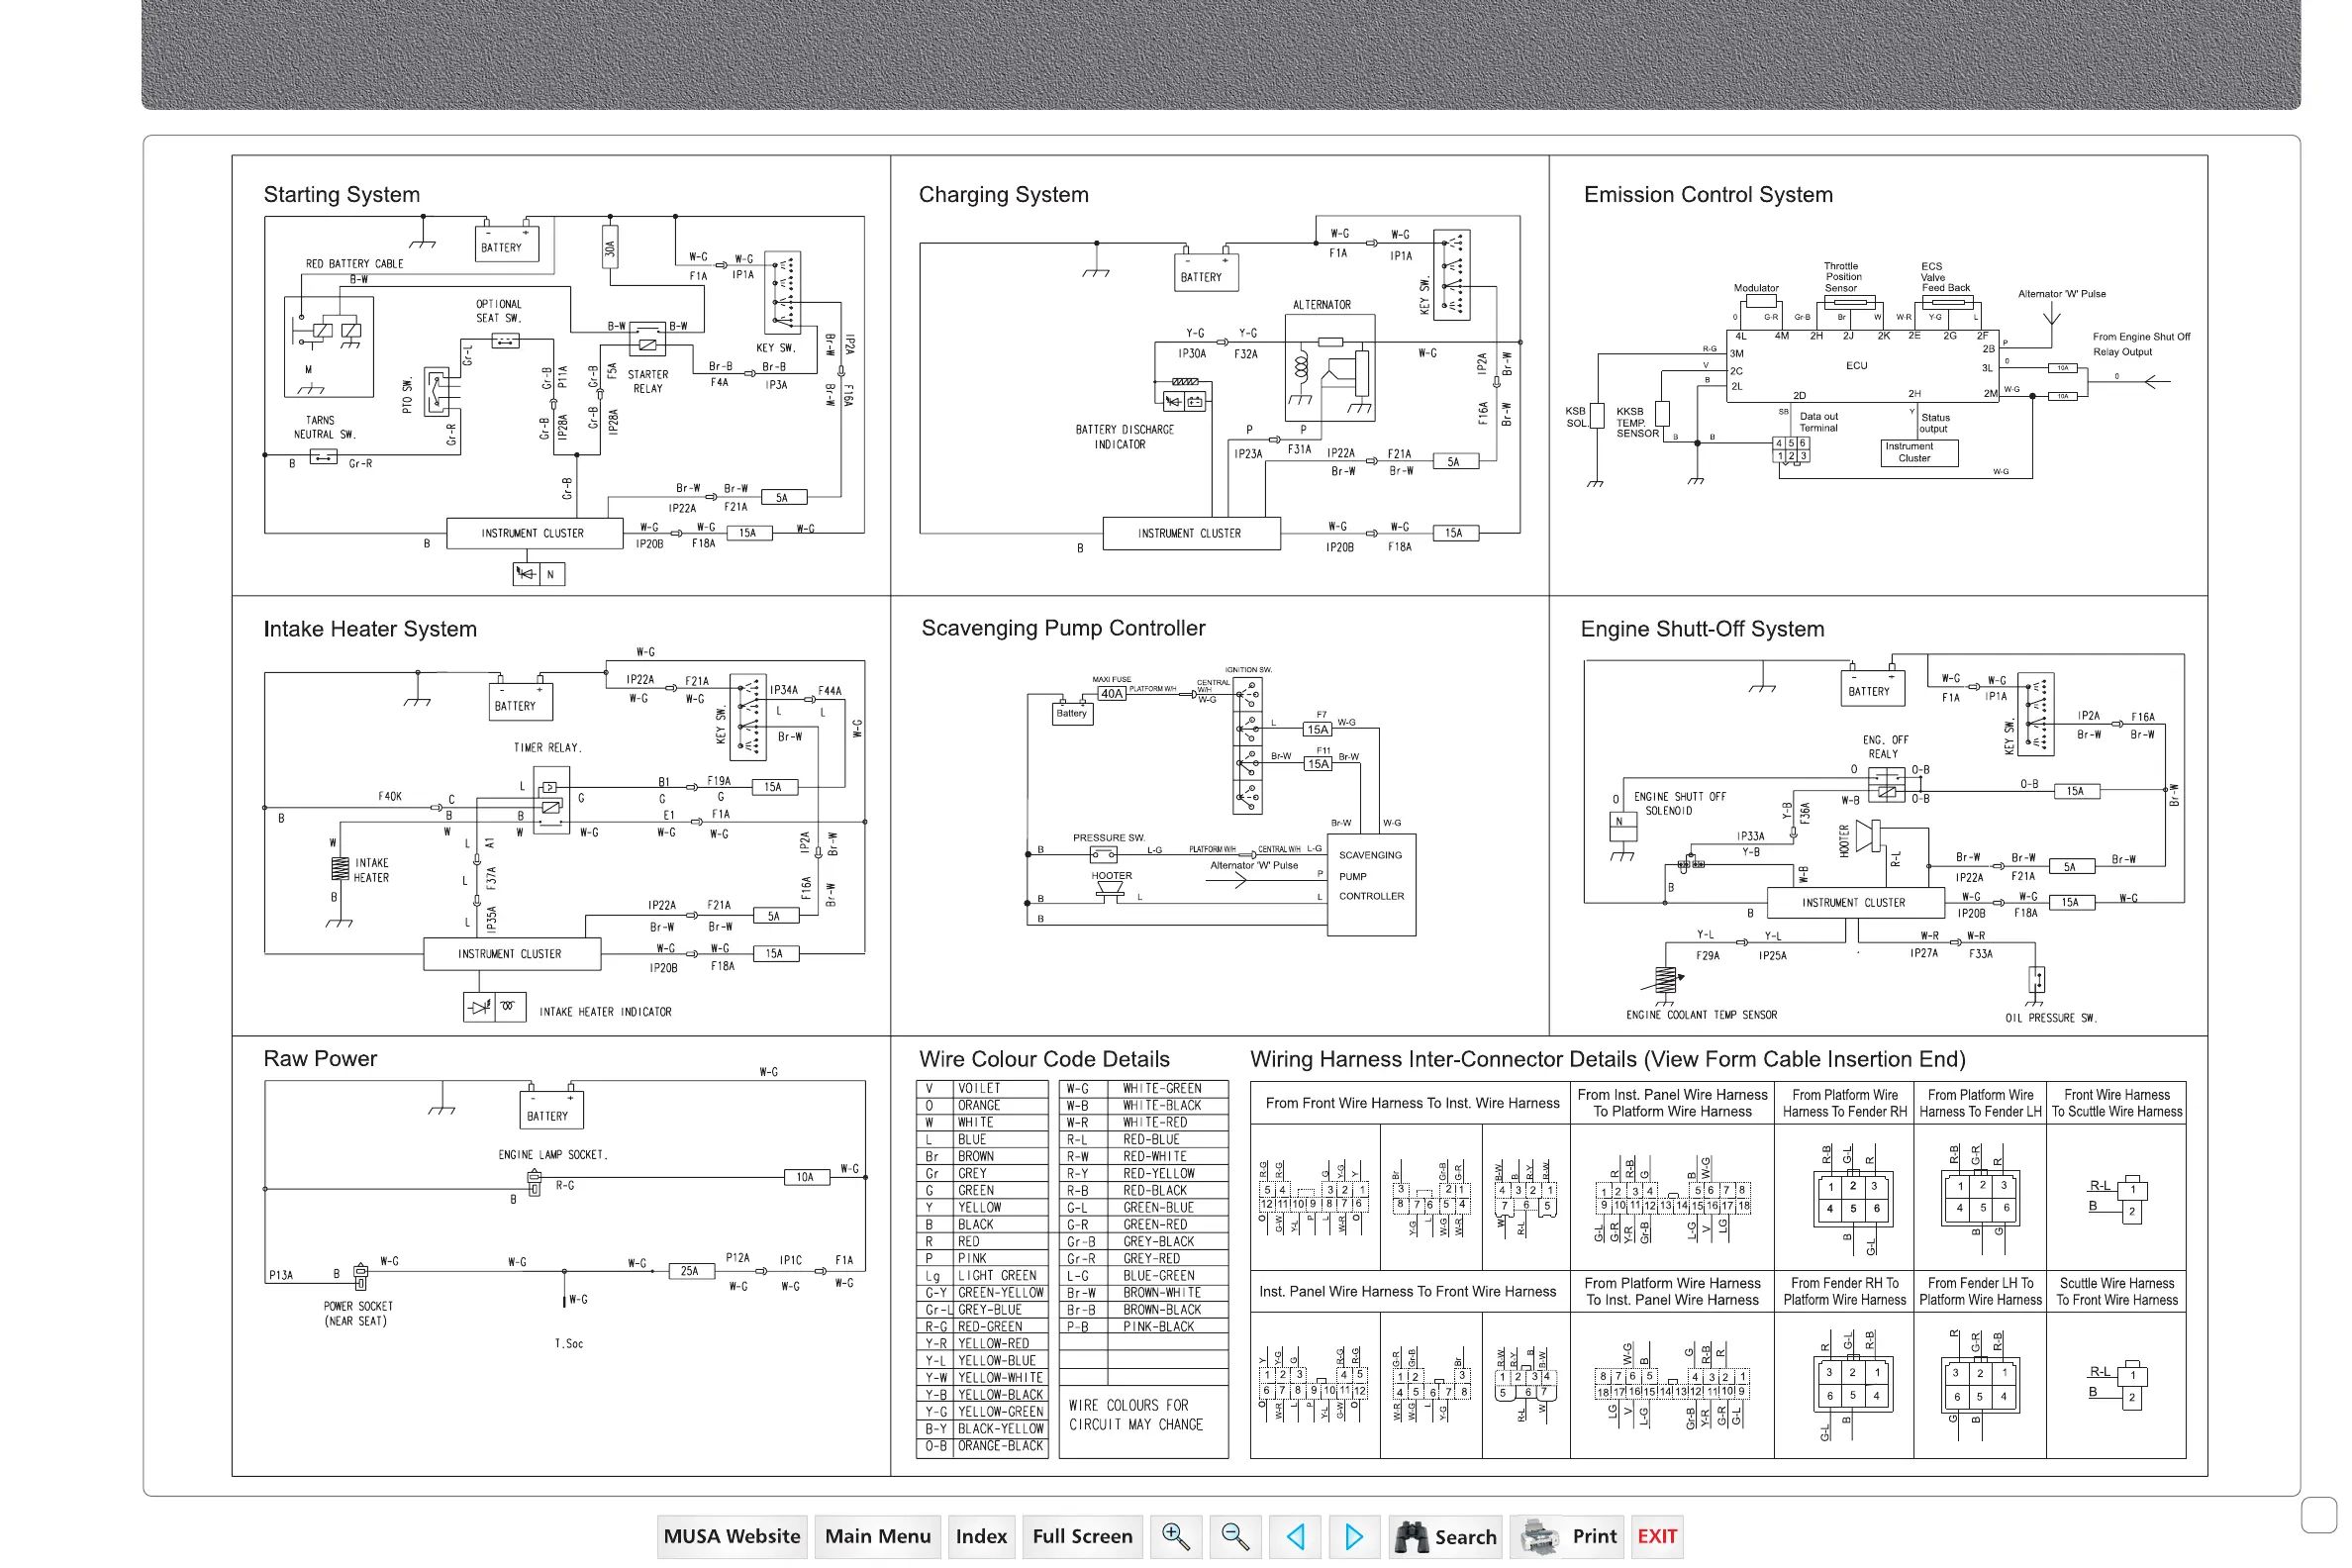This screenshot has width=2352, height=1568.
Task: Click the Scavenging Pump Controller title
Action: (x=1063, y=628)
